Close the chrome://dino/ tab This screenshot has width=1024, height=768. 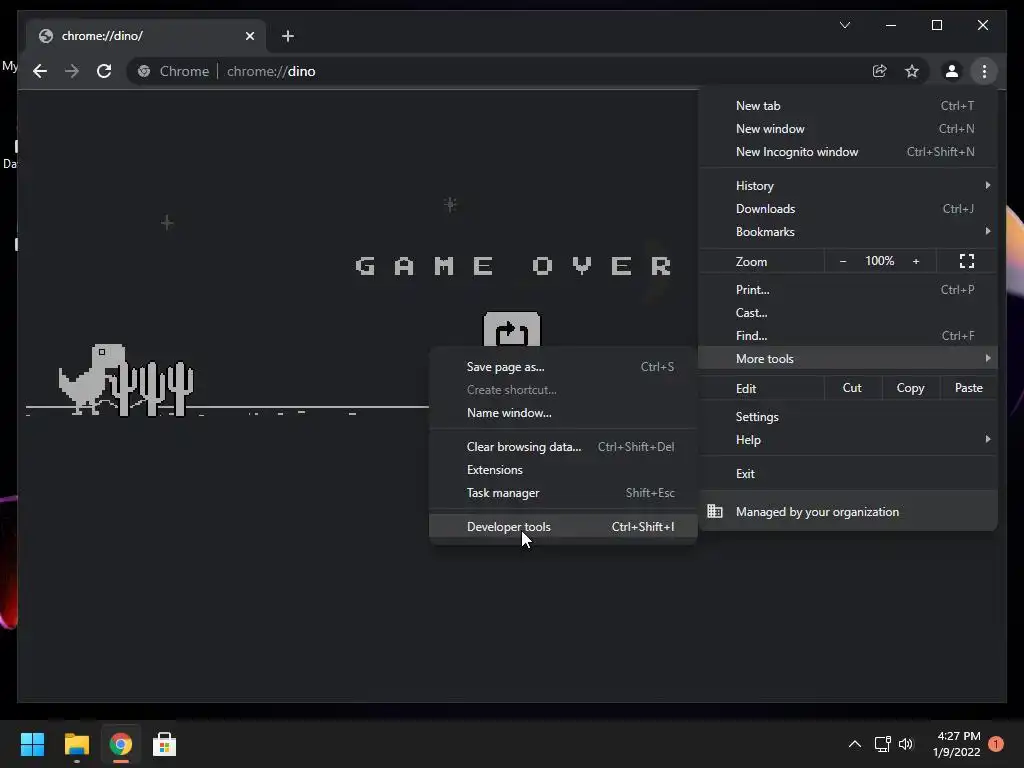point(249,36)
